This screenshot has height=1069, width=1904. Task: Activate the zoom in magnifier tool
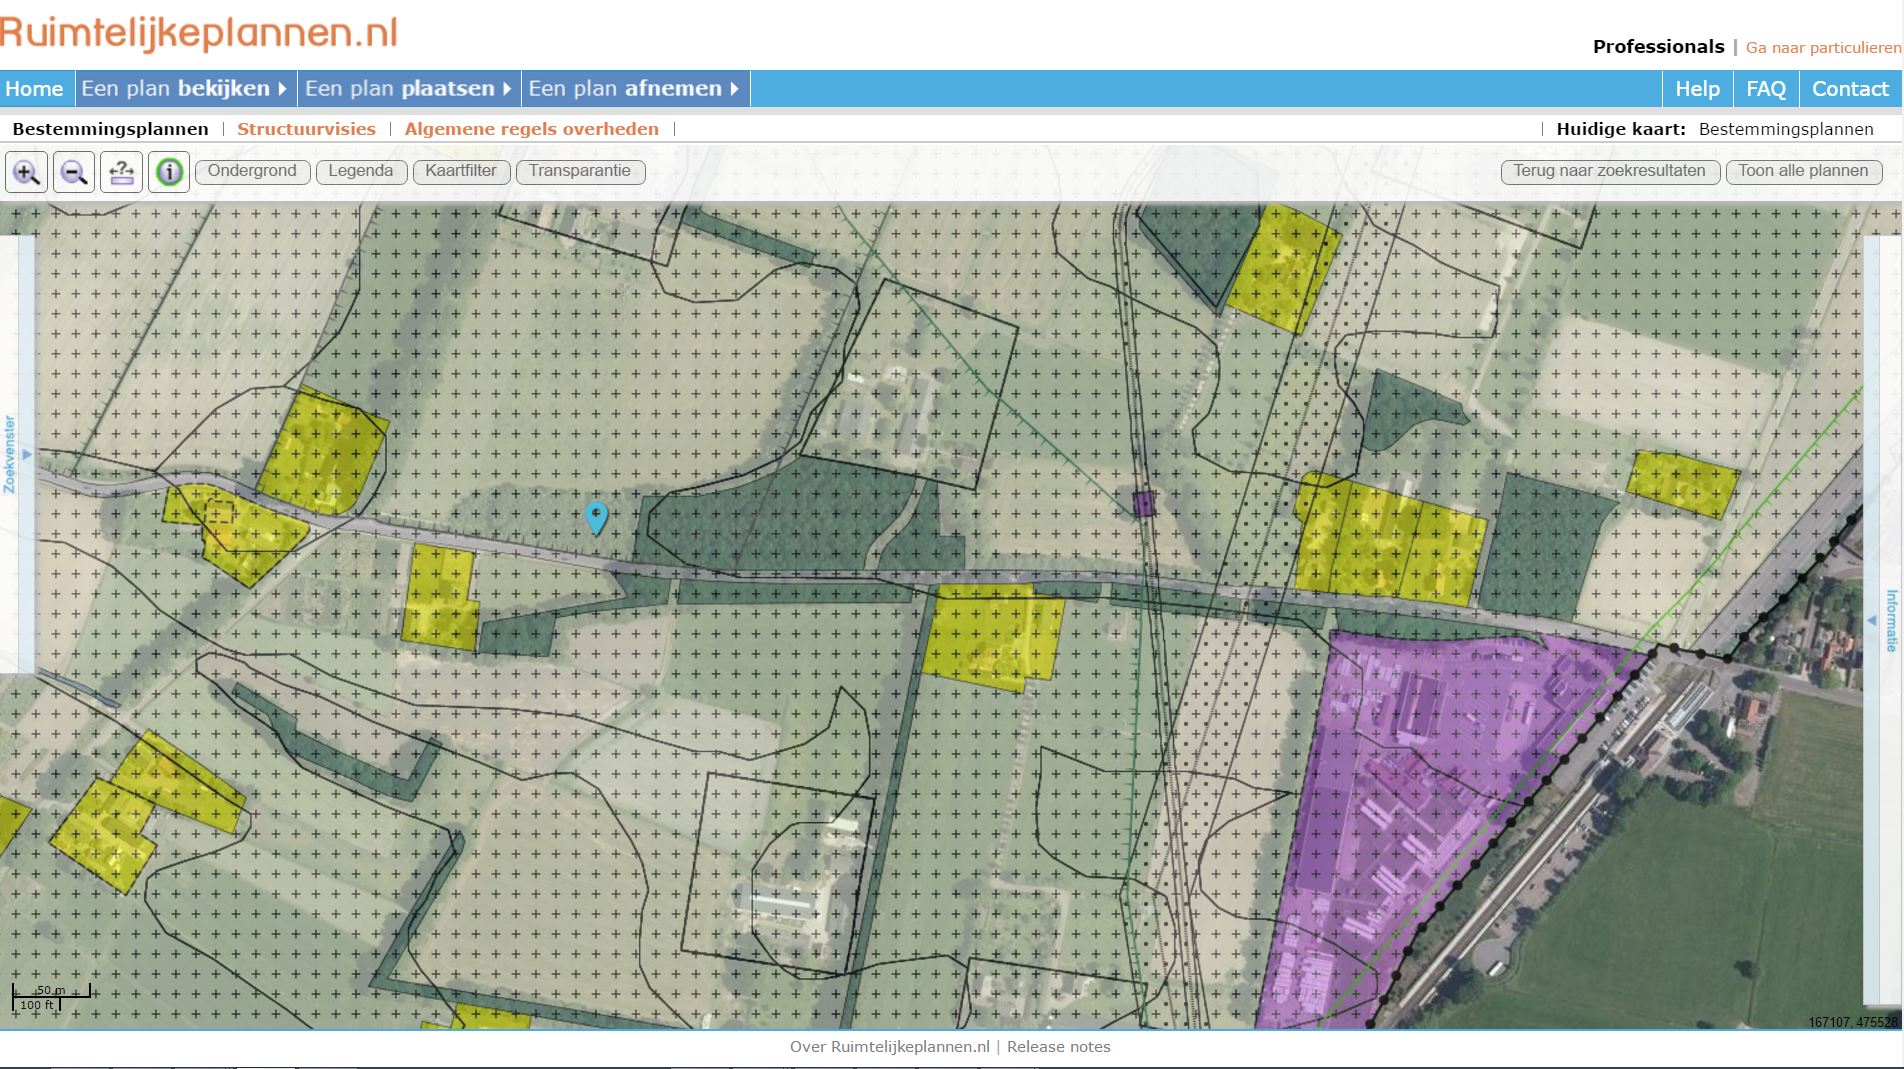(x=26, y=172)
